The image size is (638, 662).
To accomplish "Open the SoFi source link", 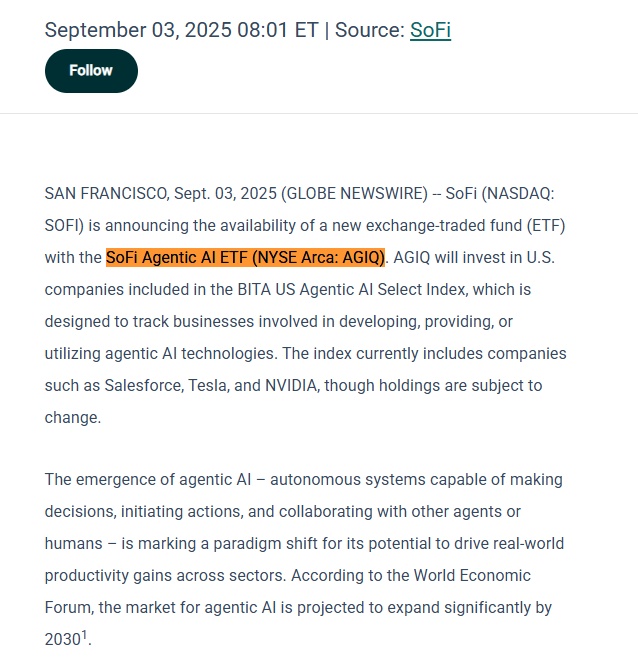I will tap(430, 30).
